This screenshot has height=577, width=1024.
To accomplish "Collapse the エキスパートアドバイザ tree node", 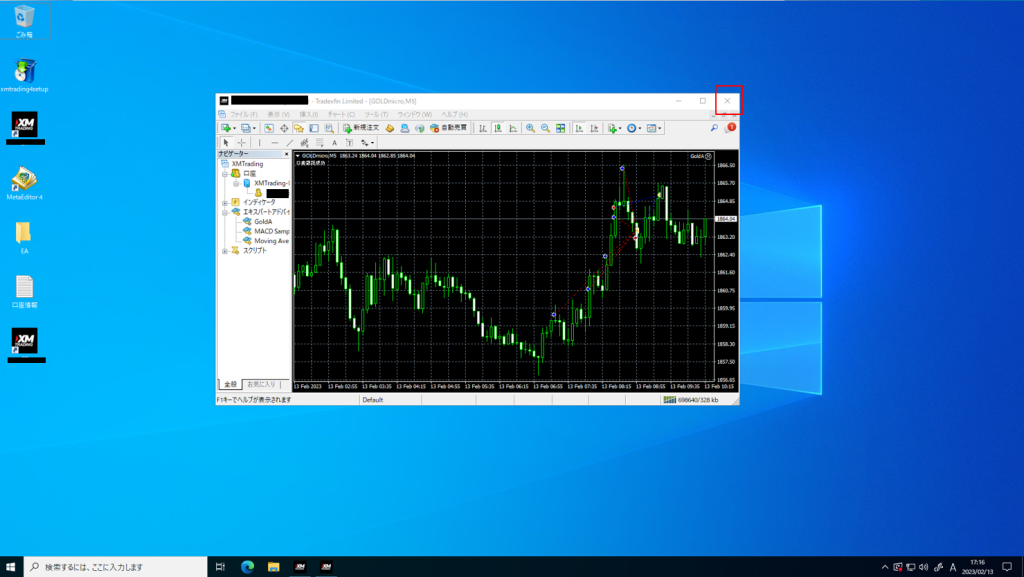I will pos(225,212).
